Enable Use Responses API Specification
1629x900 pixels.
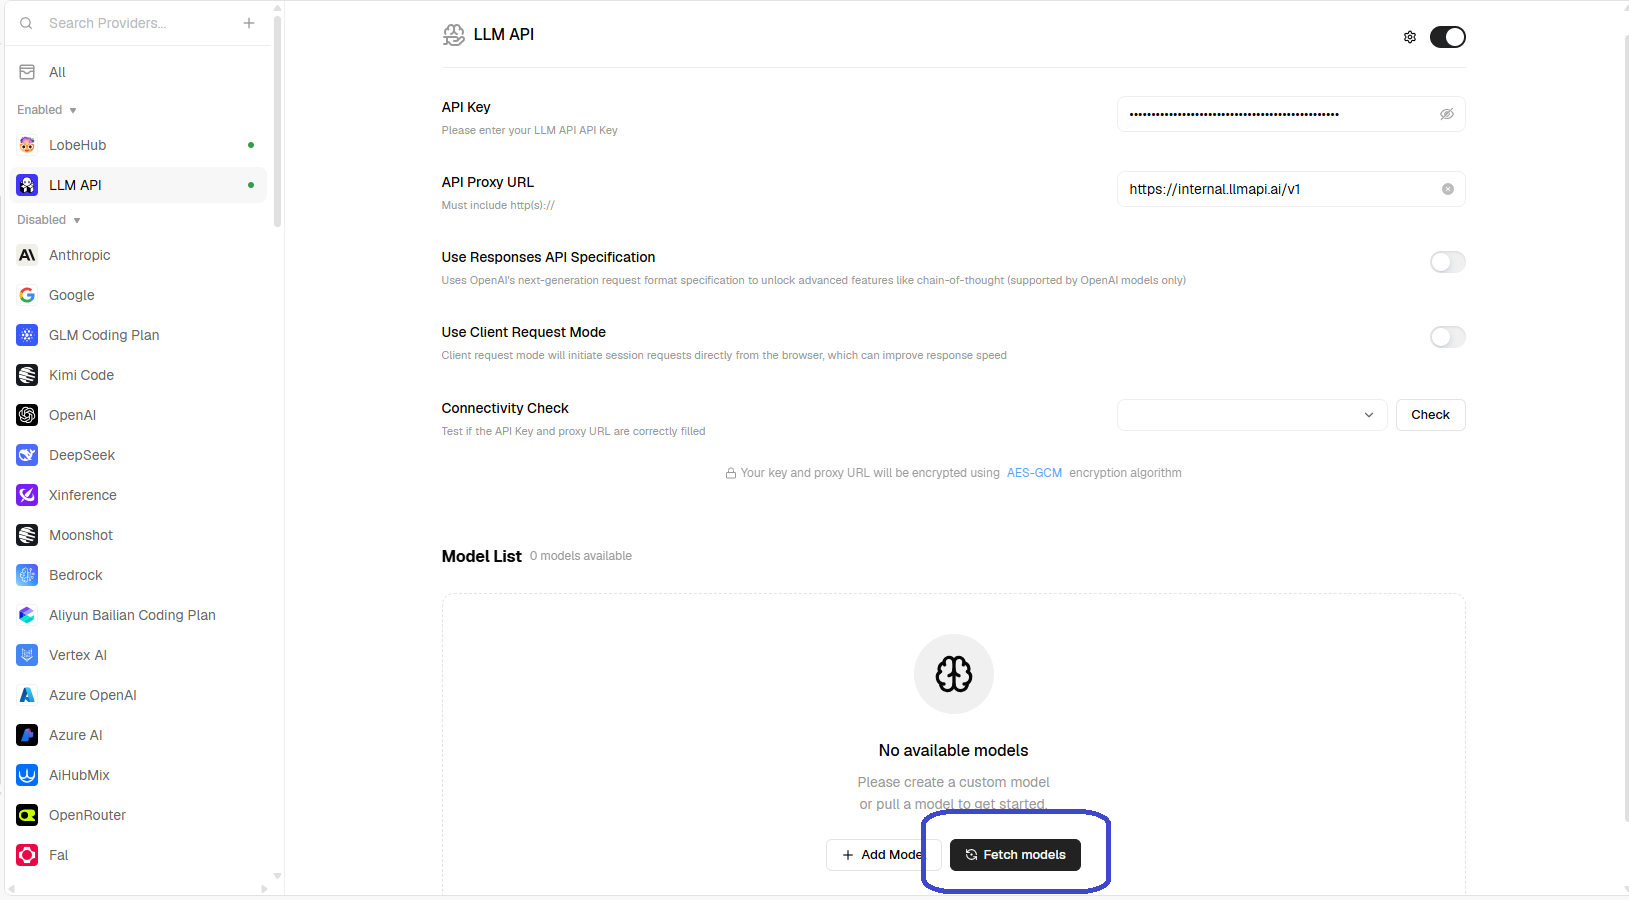point(1447,262)
